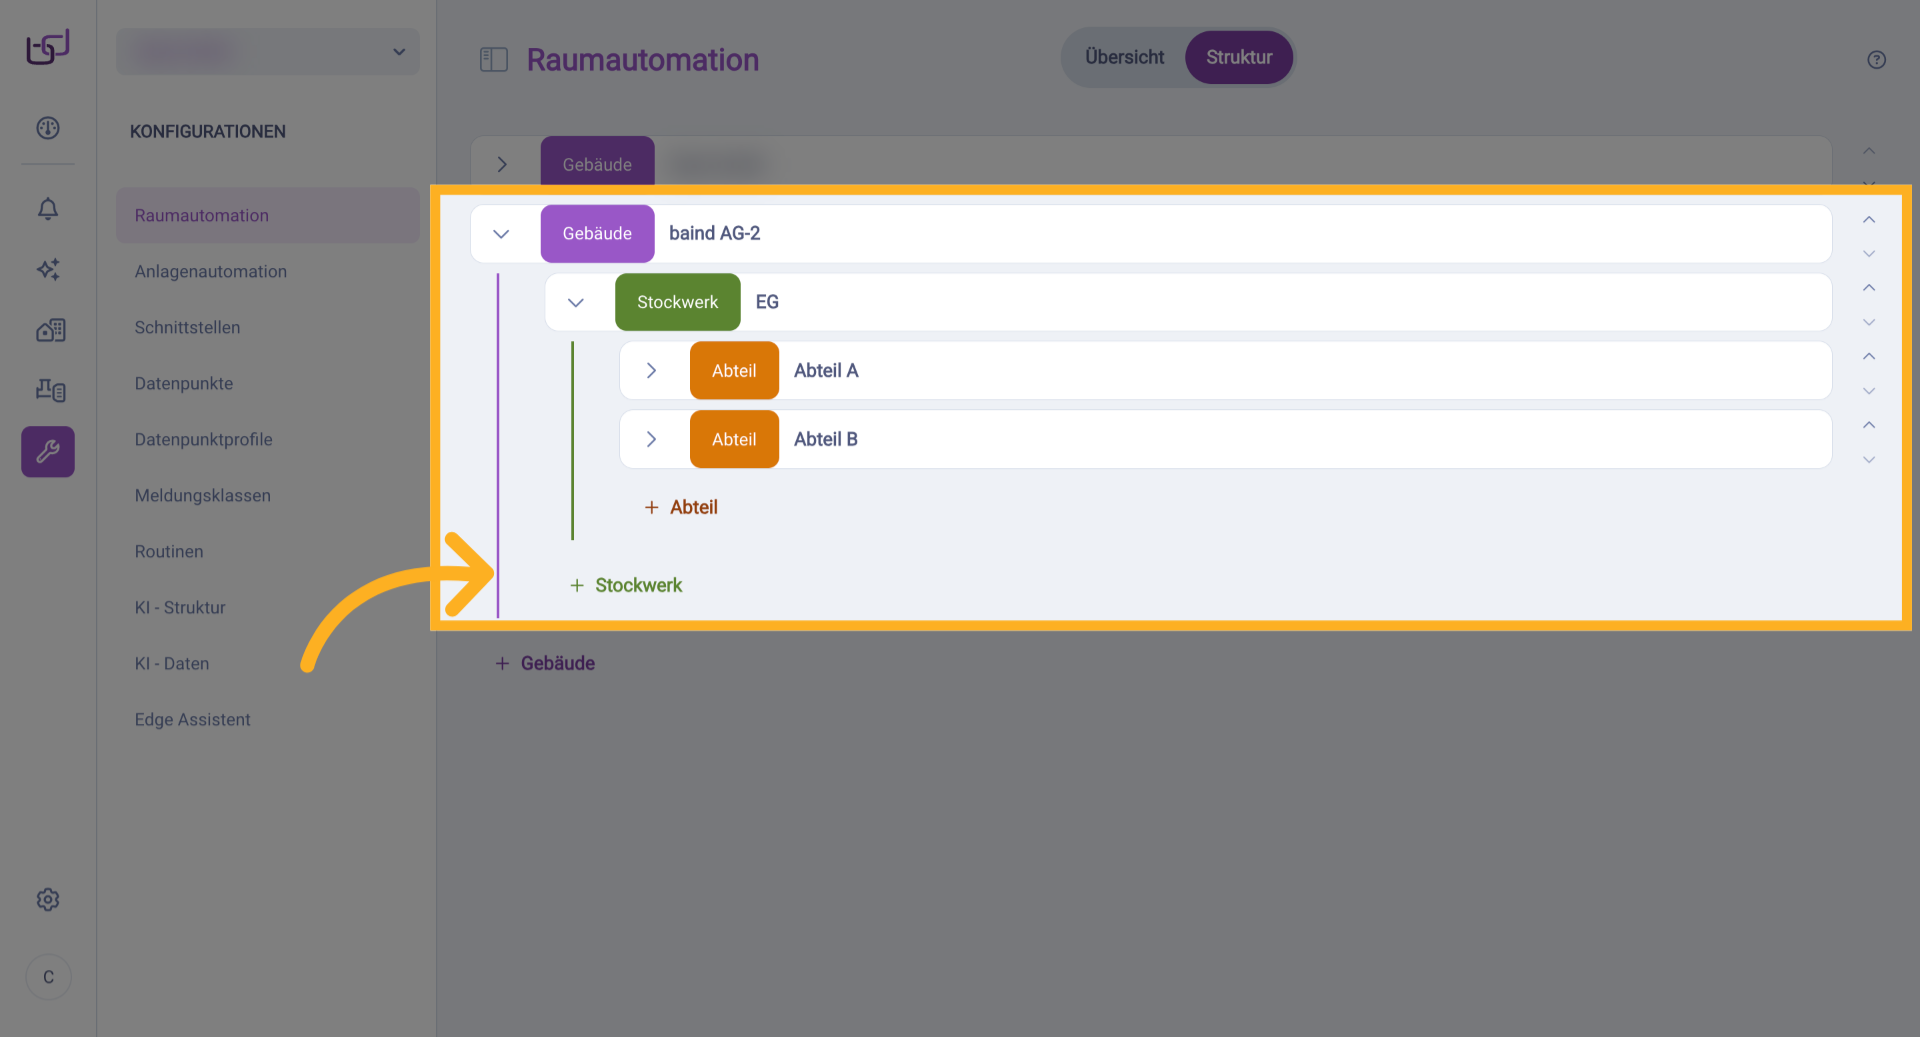Switch to the Übersicht view
Image resolution: width=1920 pixels, height=1037 pixels.
[1124, 58]
